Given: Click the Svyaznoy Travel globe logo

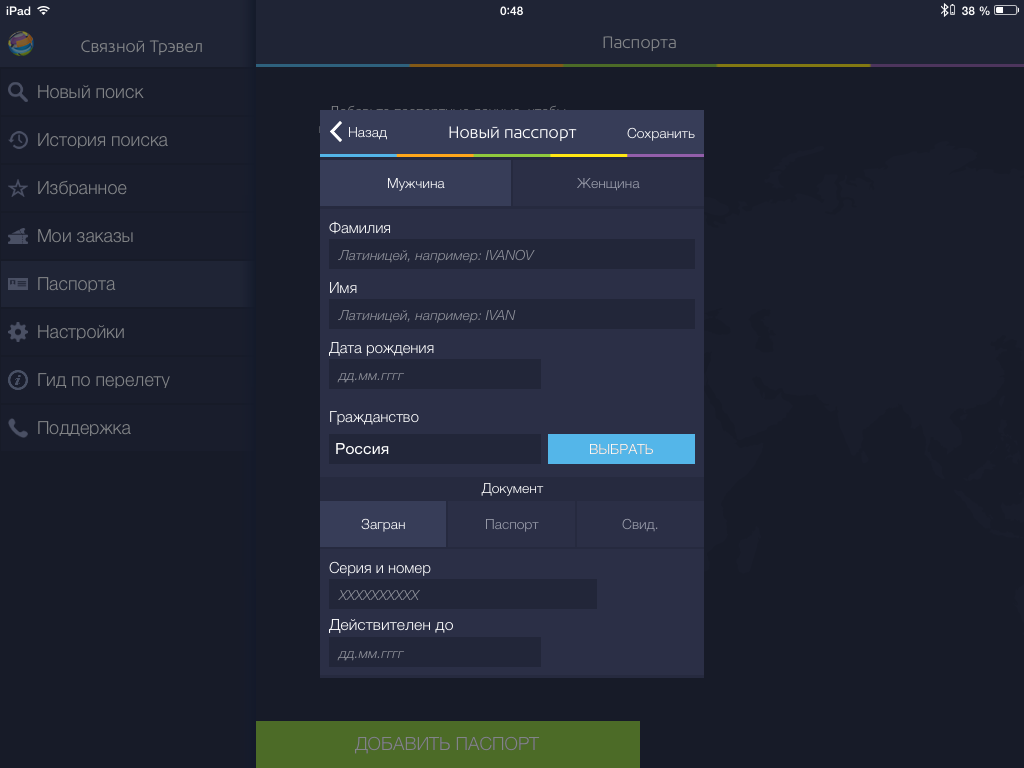Looking at the screenshot, I should 21,44.
